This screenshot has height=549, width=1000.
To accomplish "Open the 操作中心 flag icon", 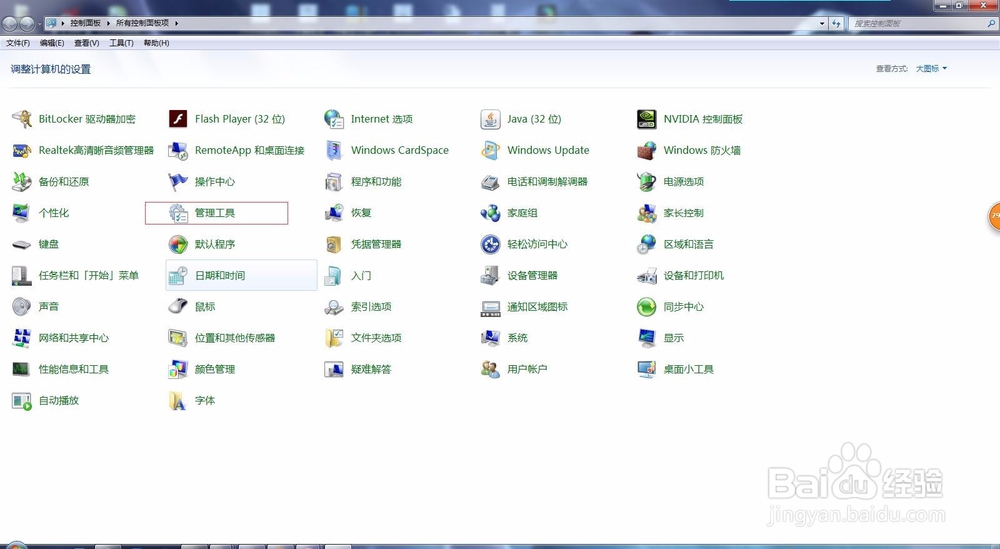I will click(178, 182).
